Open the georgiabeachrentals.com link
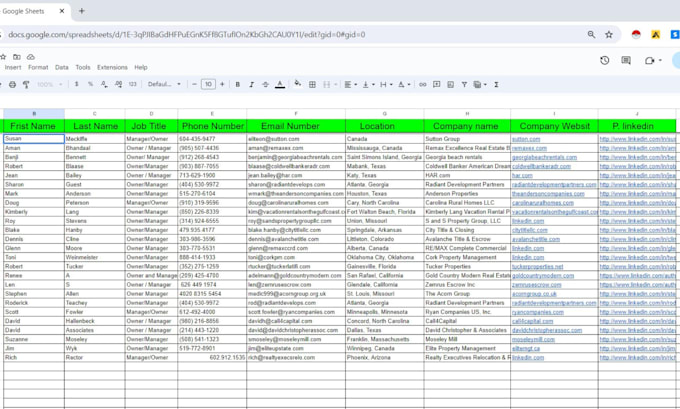The width and height of the screenshot is (680, 409). tap(545, 157)
